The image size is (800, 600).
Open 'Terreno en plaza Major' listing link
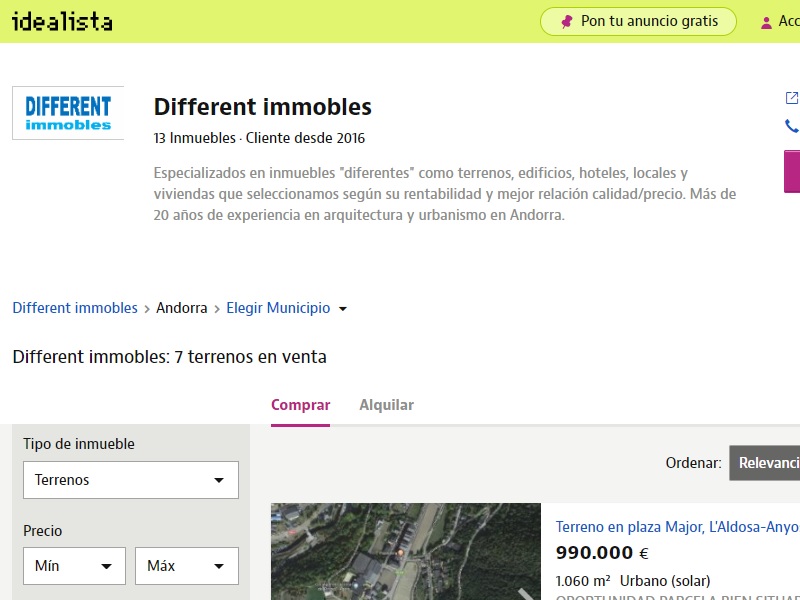pos(678,527)
